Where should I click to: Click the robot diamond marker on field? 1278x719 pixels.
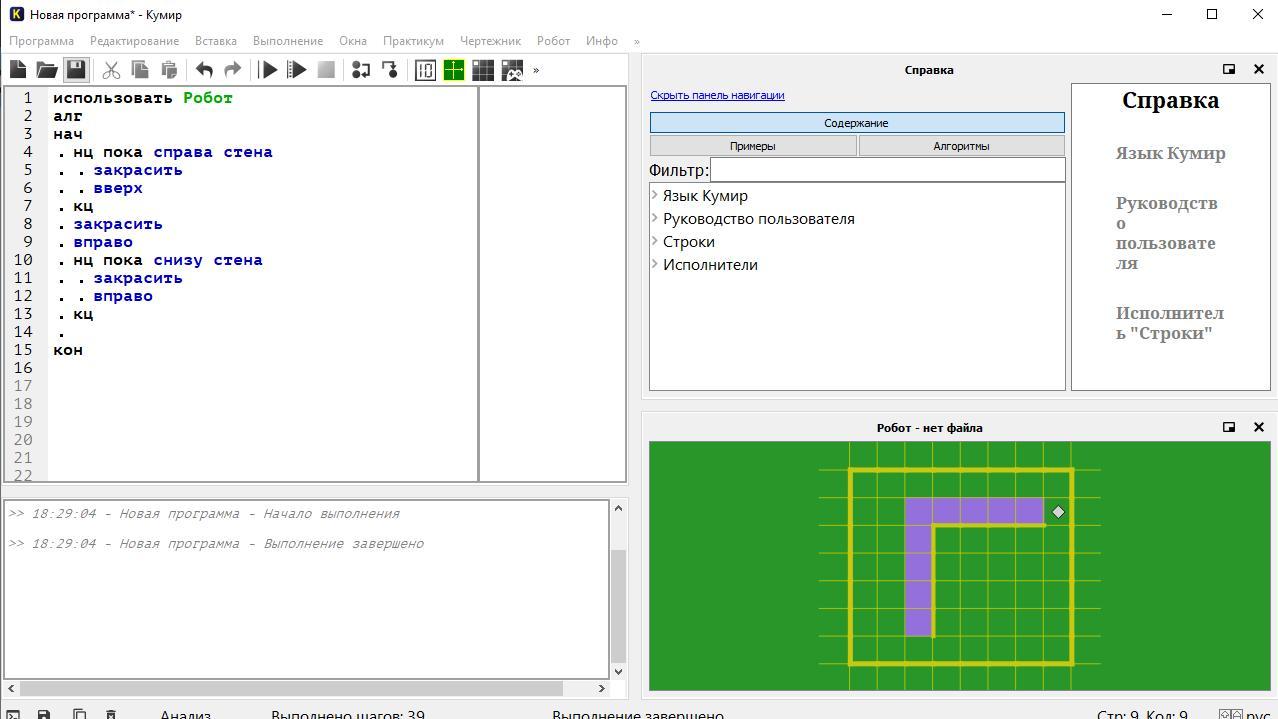pyautogui.click(x=1058, y=512)
